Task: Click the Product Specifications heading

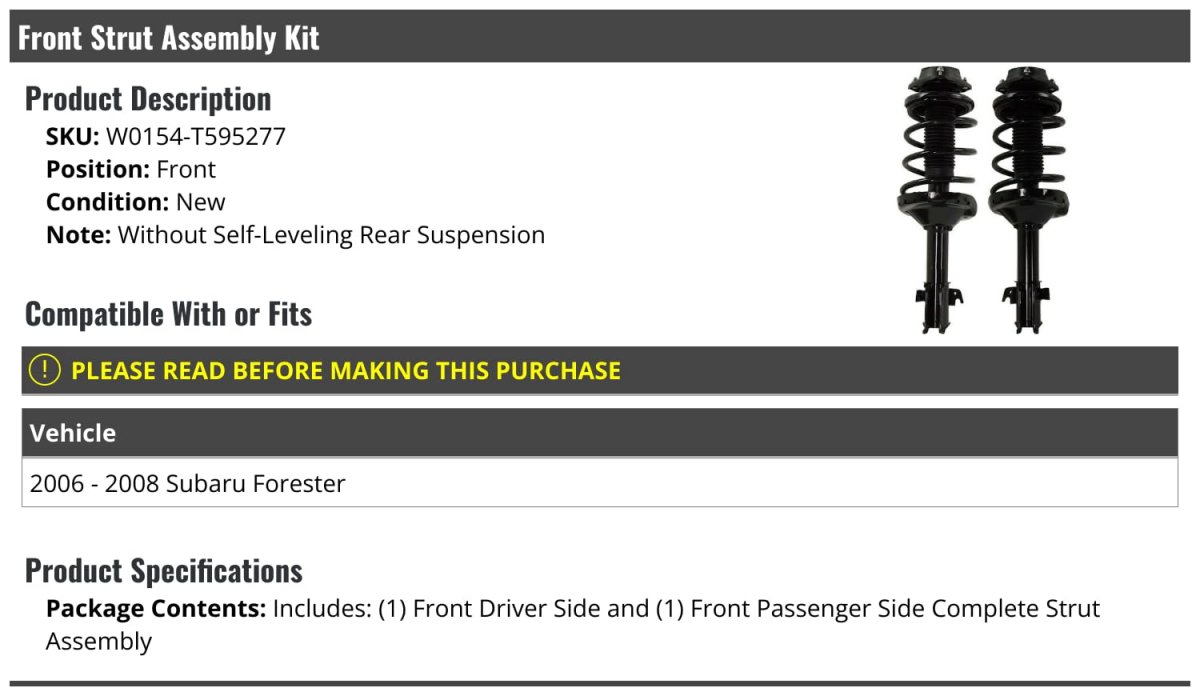Action: point(164,571)
